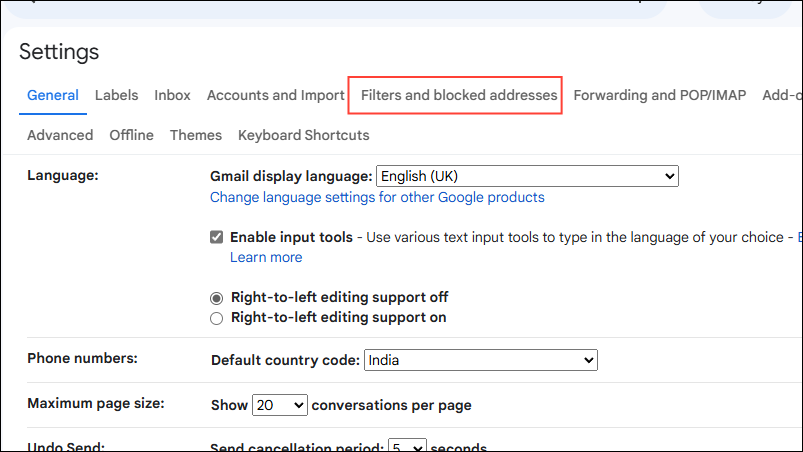Toggle the Enable input tools checkbox
The height and width of the screenshot is (452, 803).
point(216,237)
